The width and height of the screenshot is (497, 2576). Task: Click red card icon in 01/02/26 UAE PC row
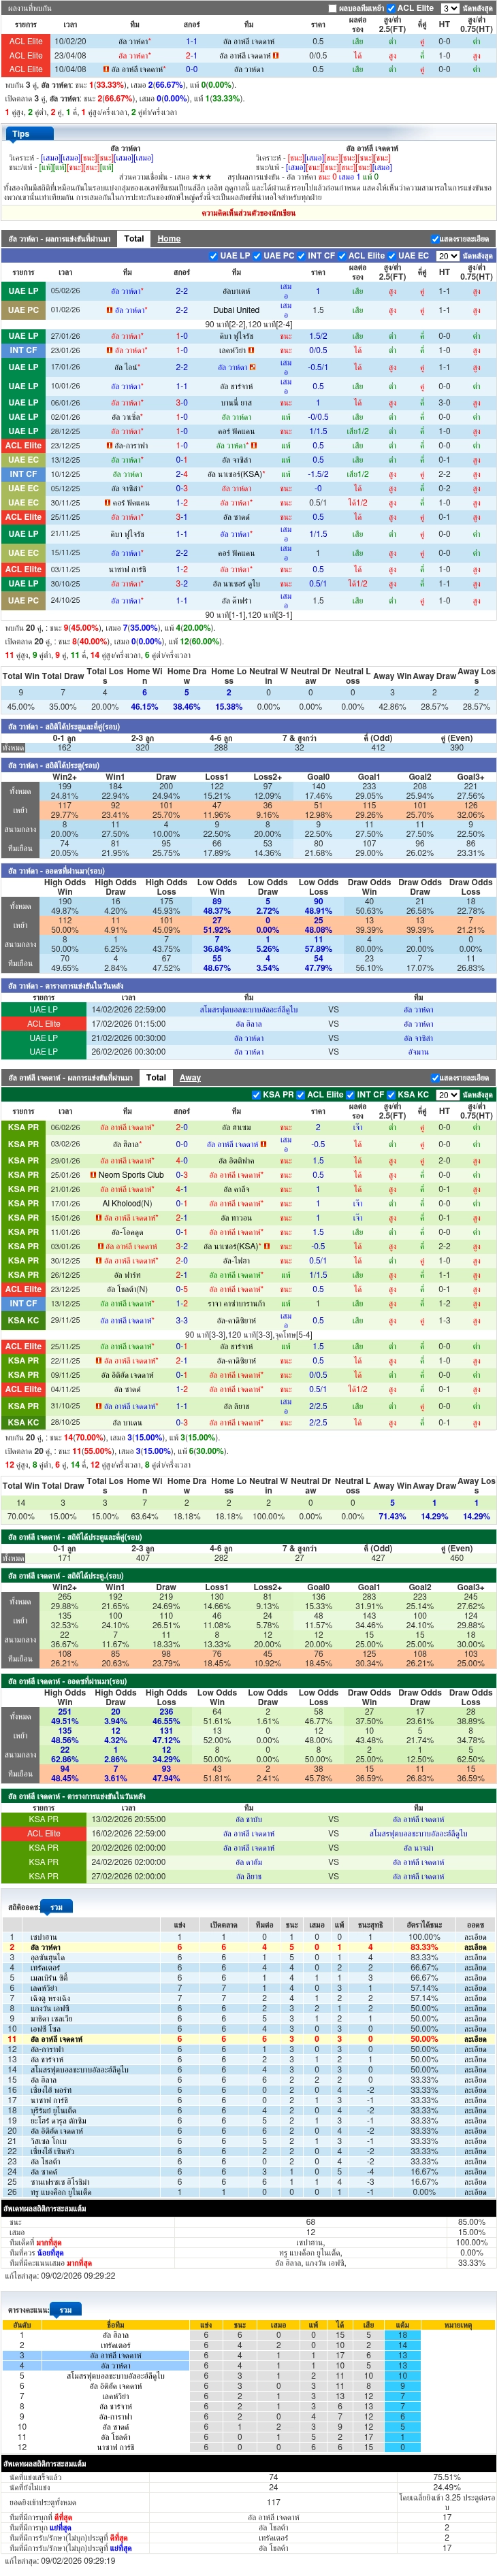click(109, 310)
